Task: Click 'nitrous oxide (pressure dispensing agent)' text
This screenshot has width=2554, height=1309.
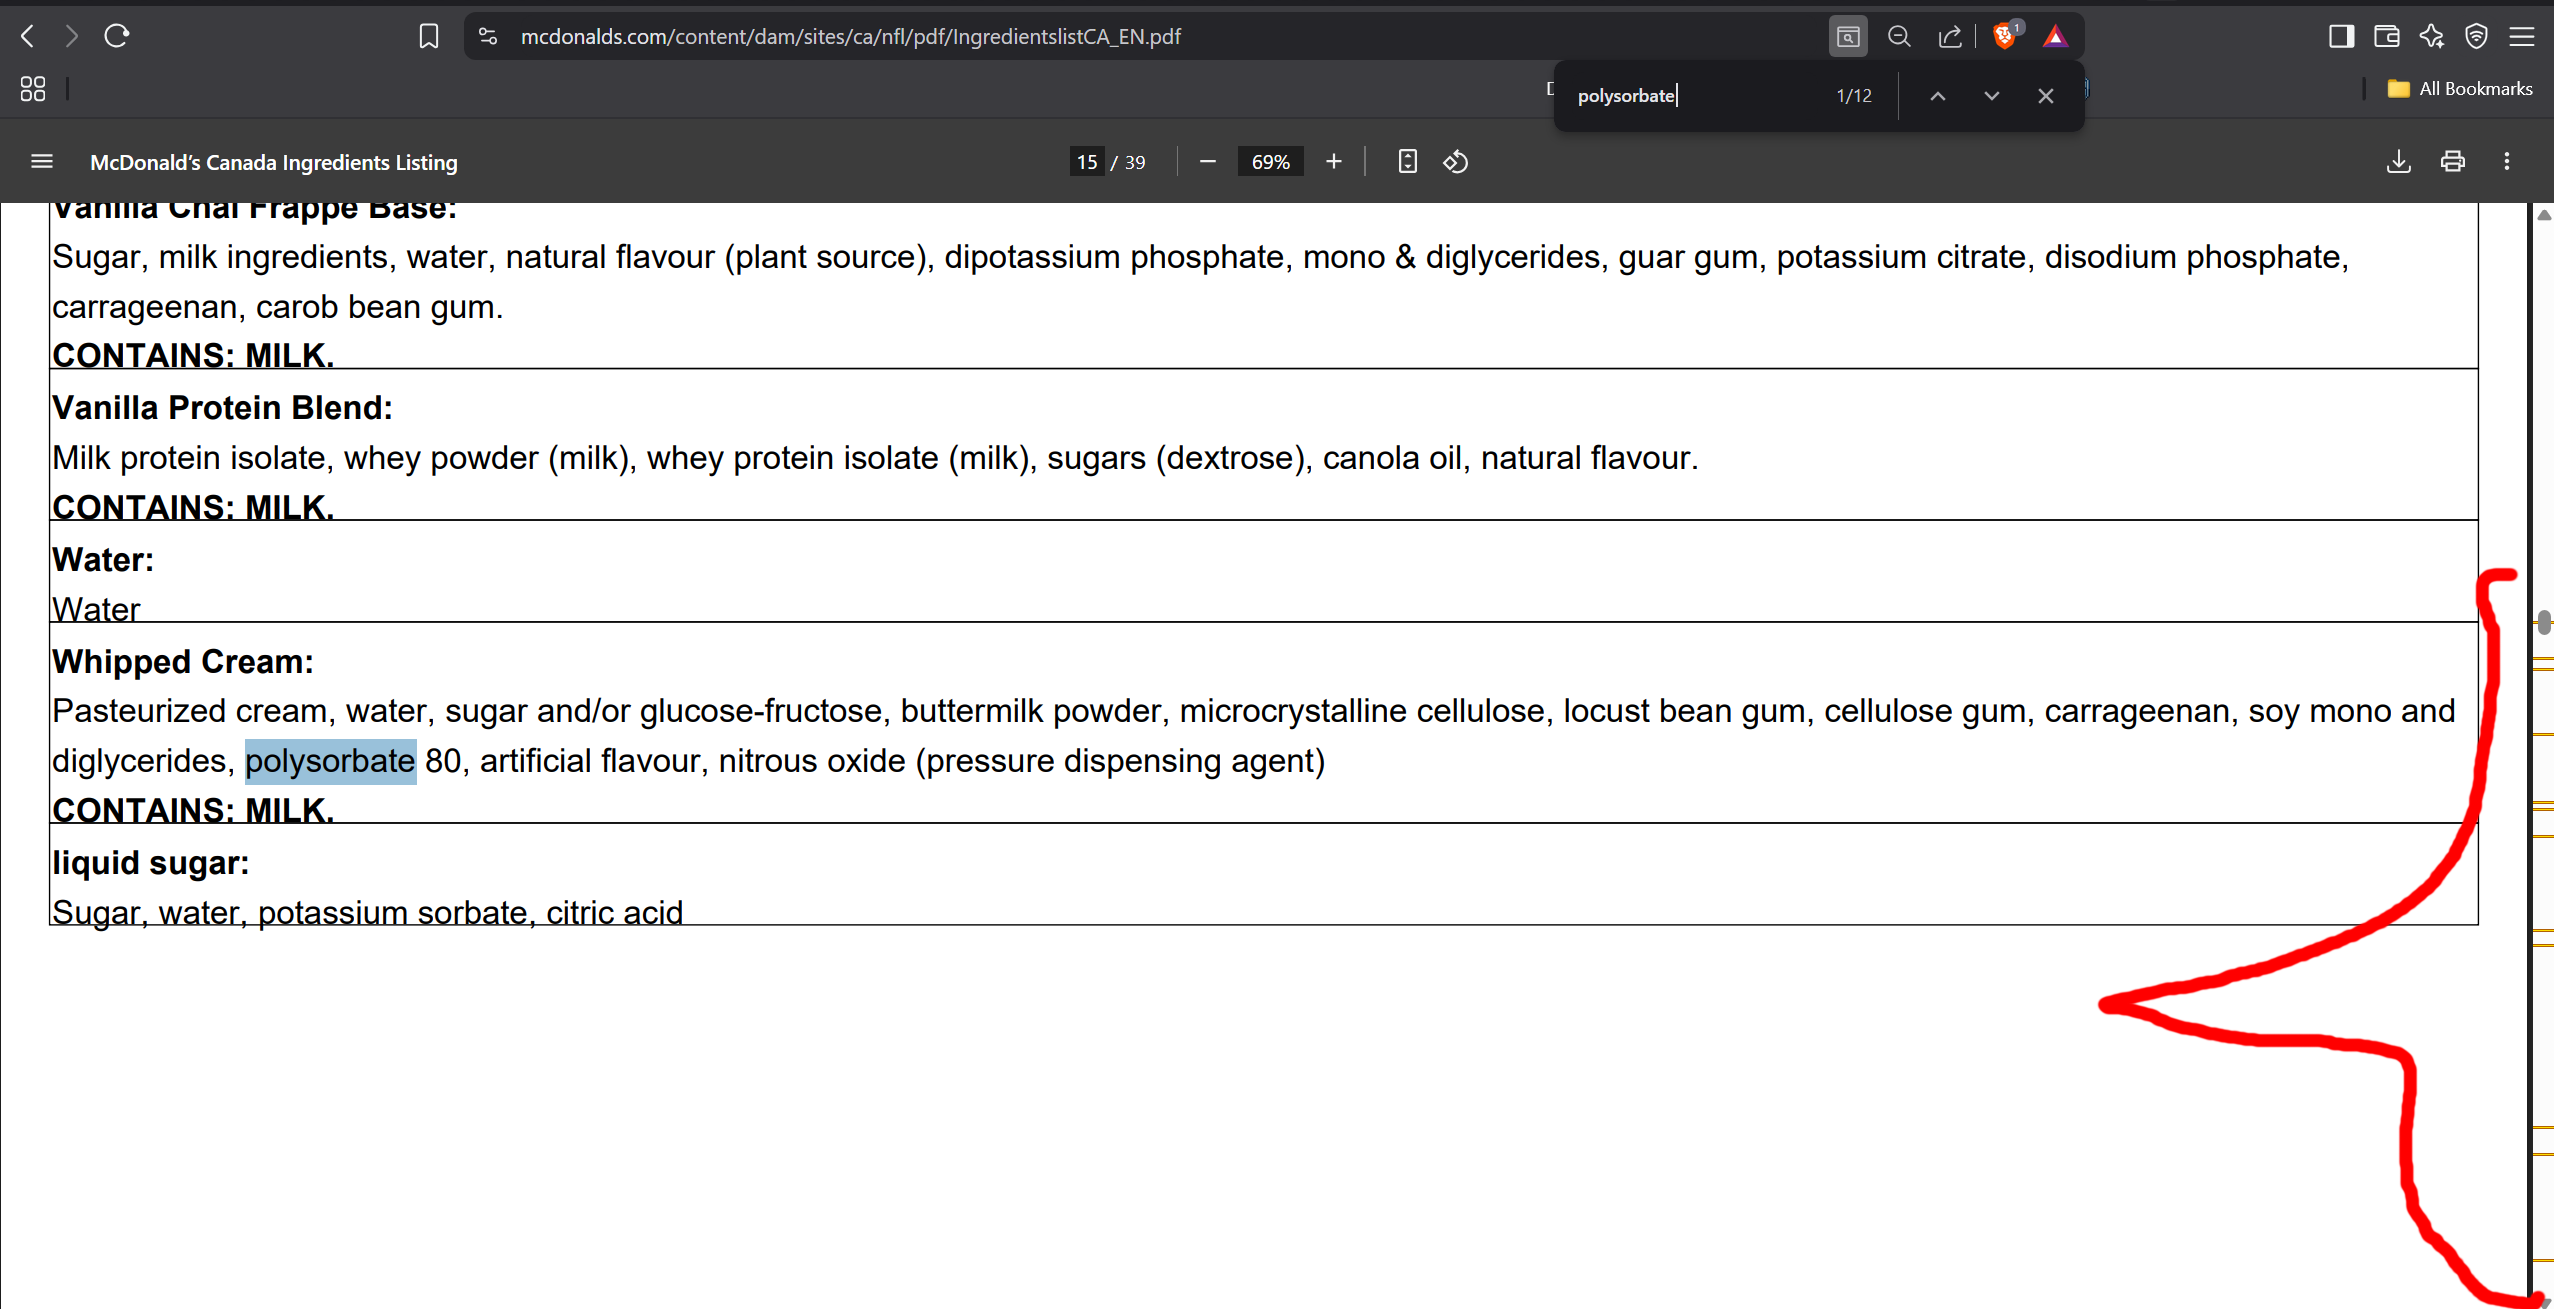Action: [1022, 761]
